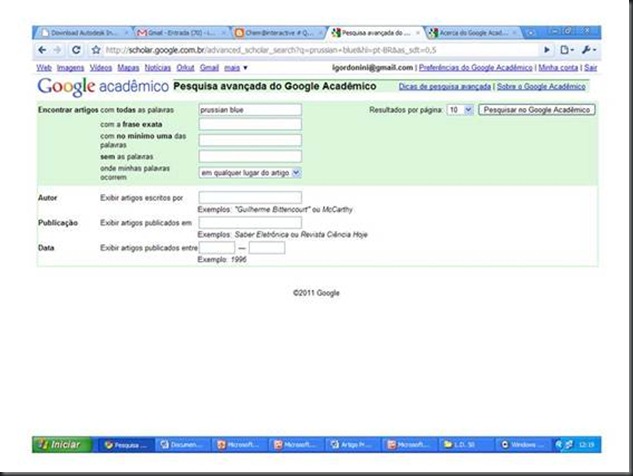Open the wrench settings menu
Viewport: 633px width, 476px height.
point(589,50)
